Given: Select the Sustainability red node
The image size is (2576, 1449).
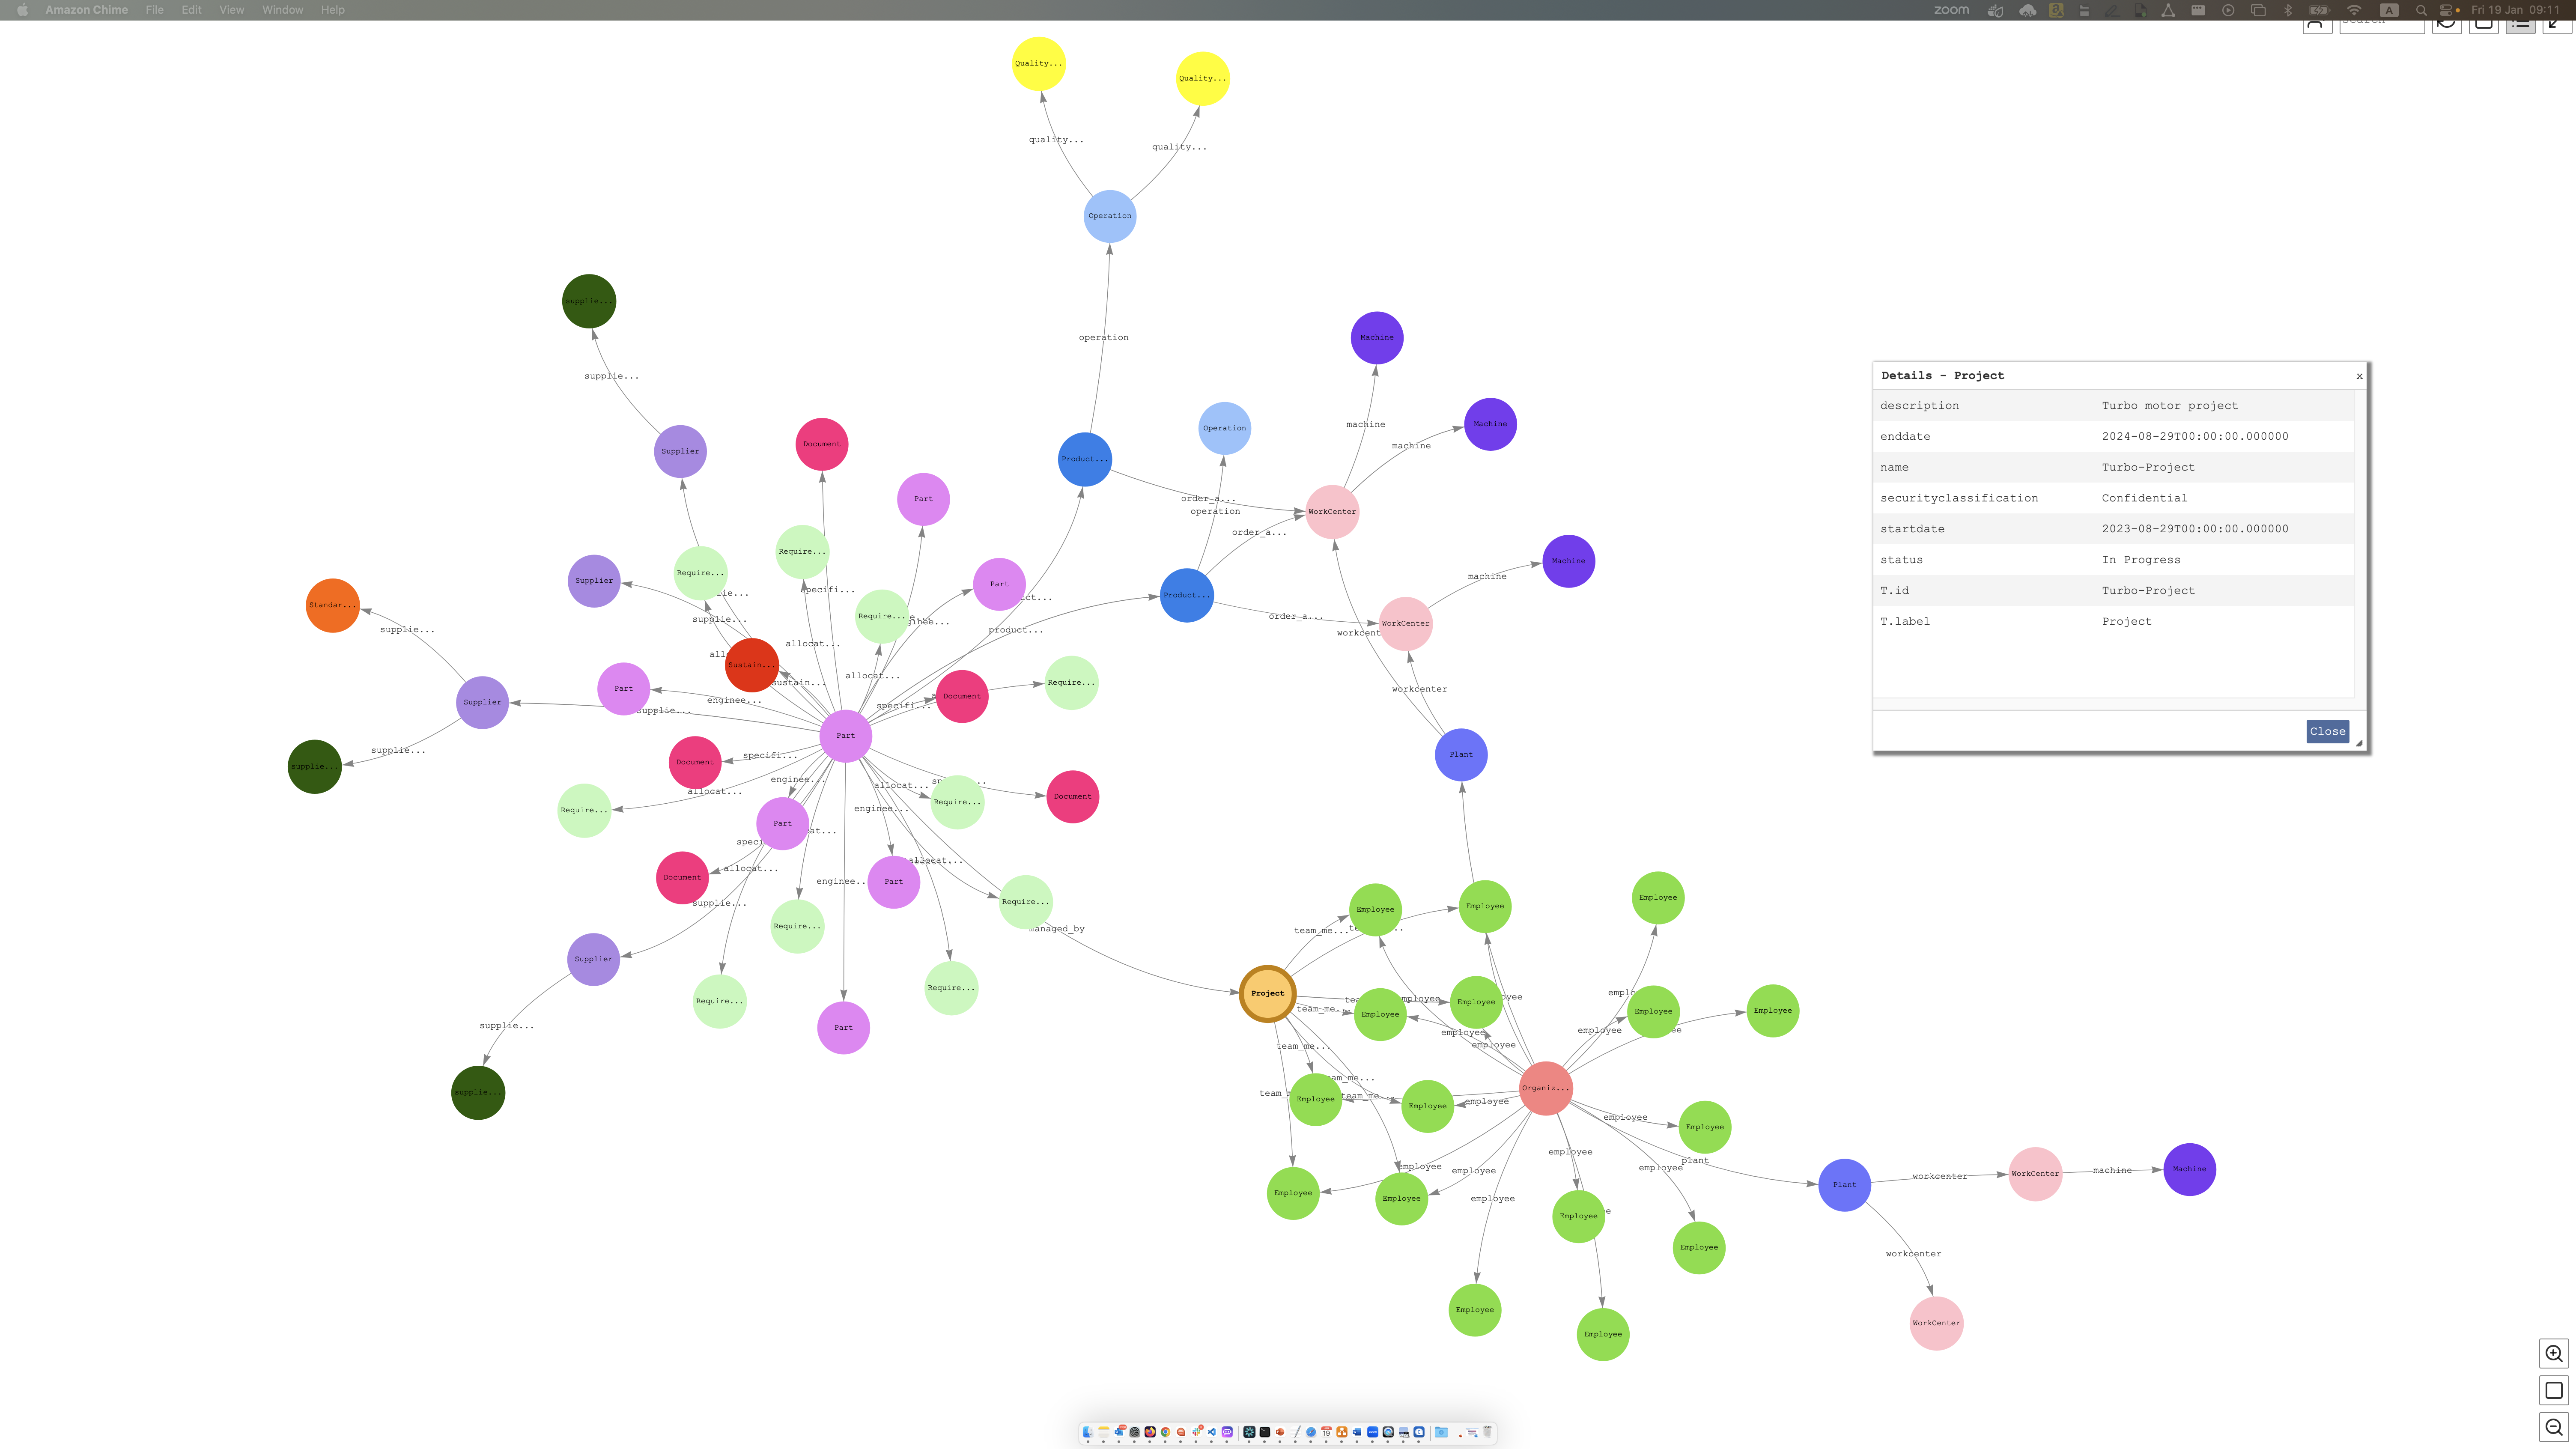Looking at the screenshot, I should click(751, 665).
